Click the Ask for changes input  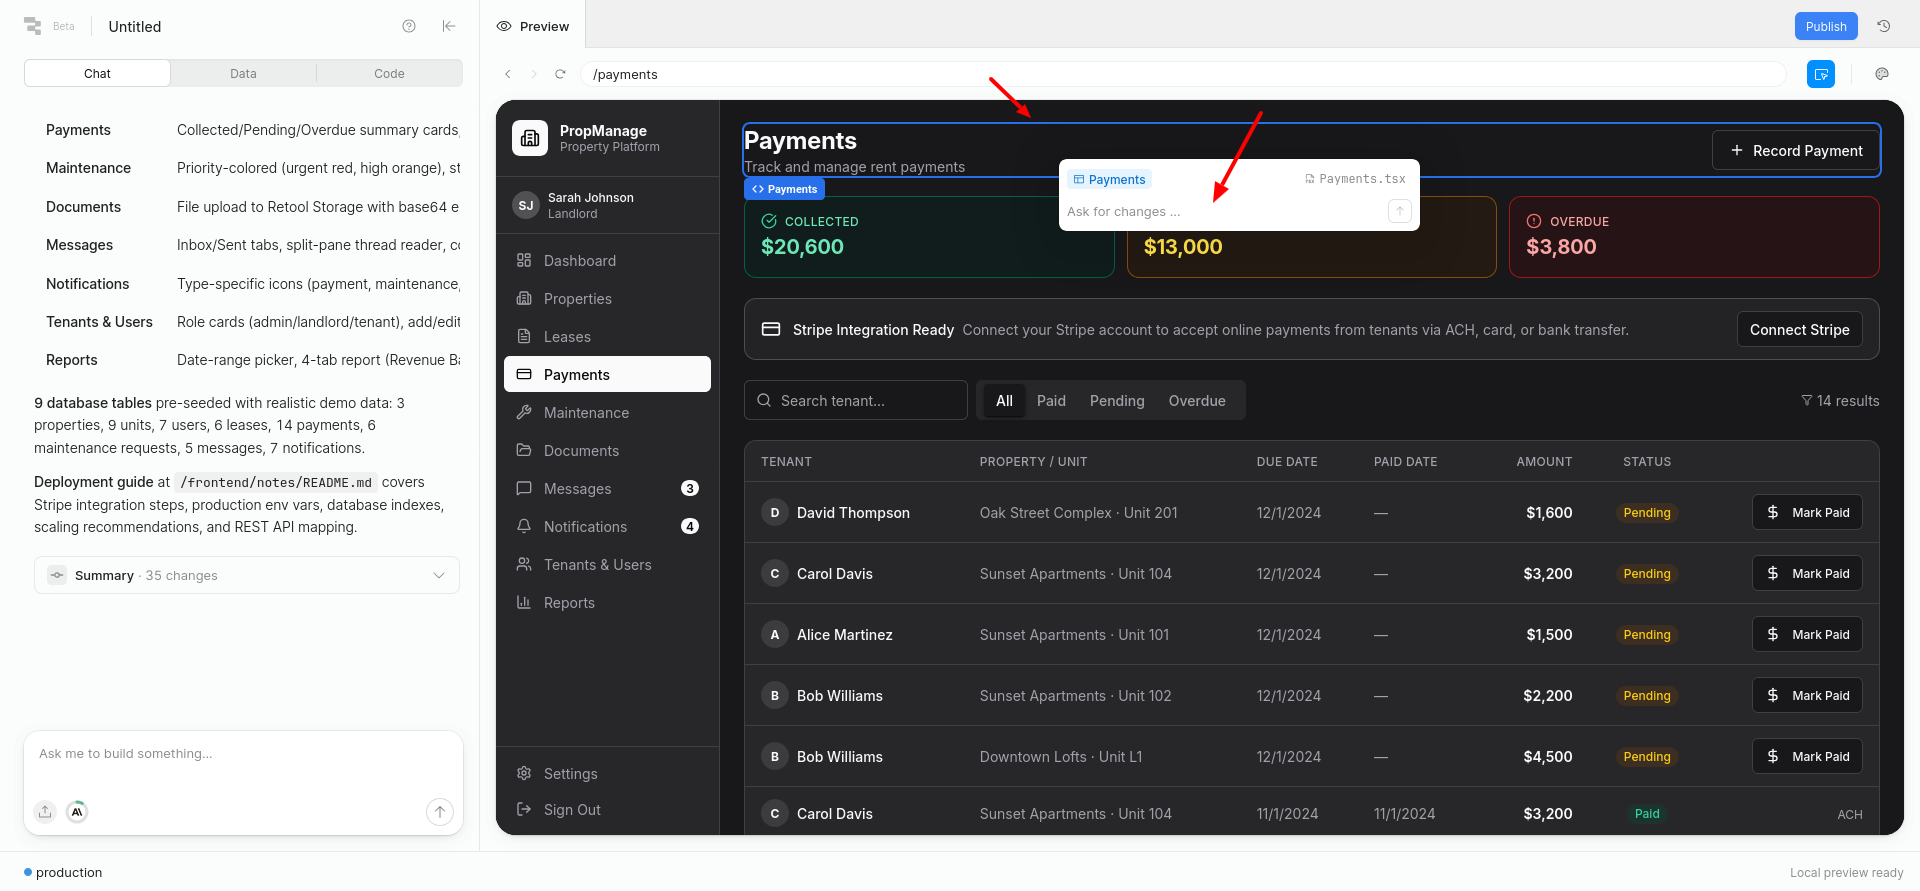click(1225, 211)
